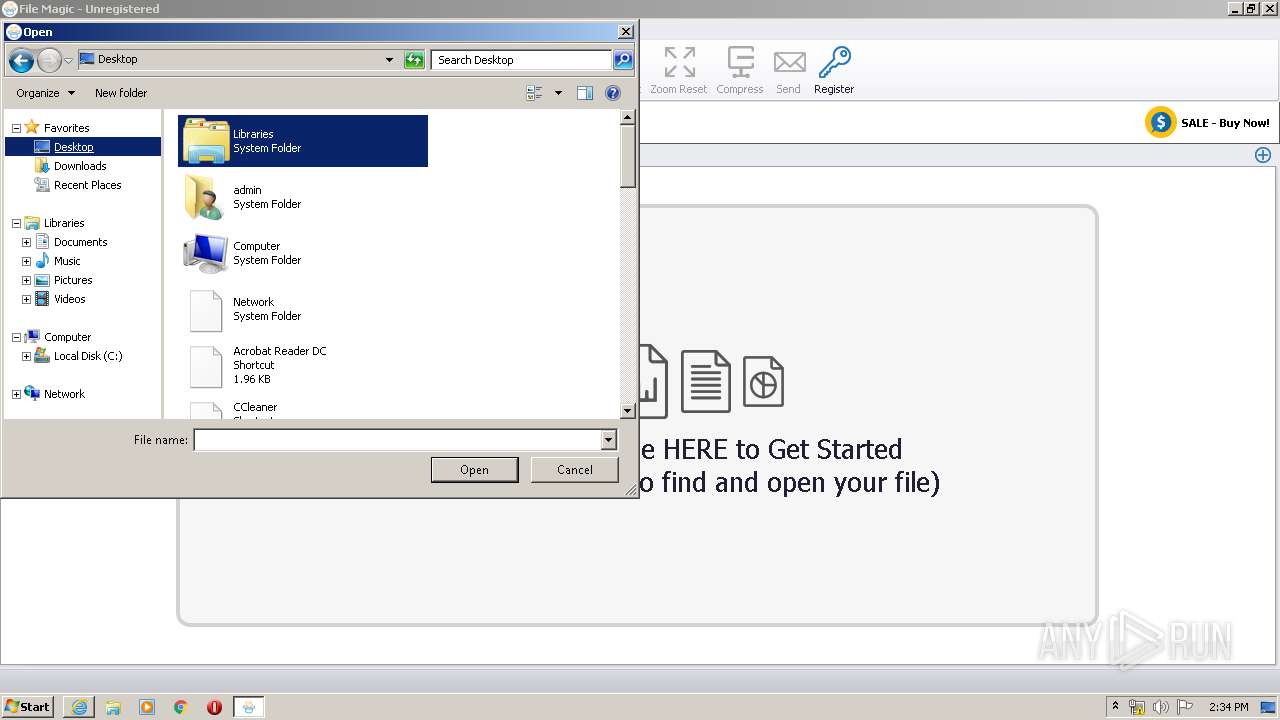The image size is (1280, 720).
Task: Open the Organize menu
Action: click(45, 93)
